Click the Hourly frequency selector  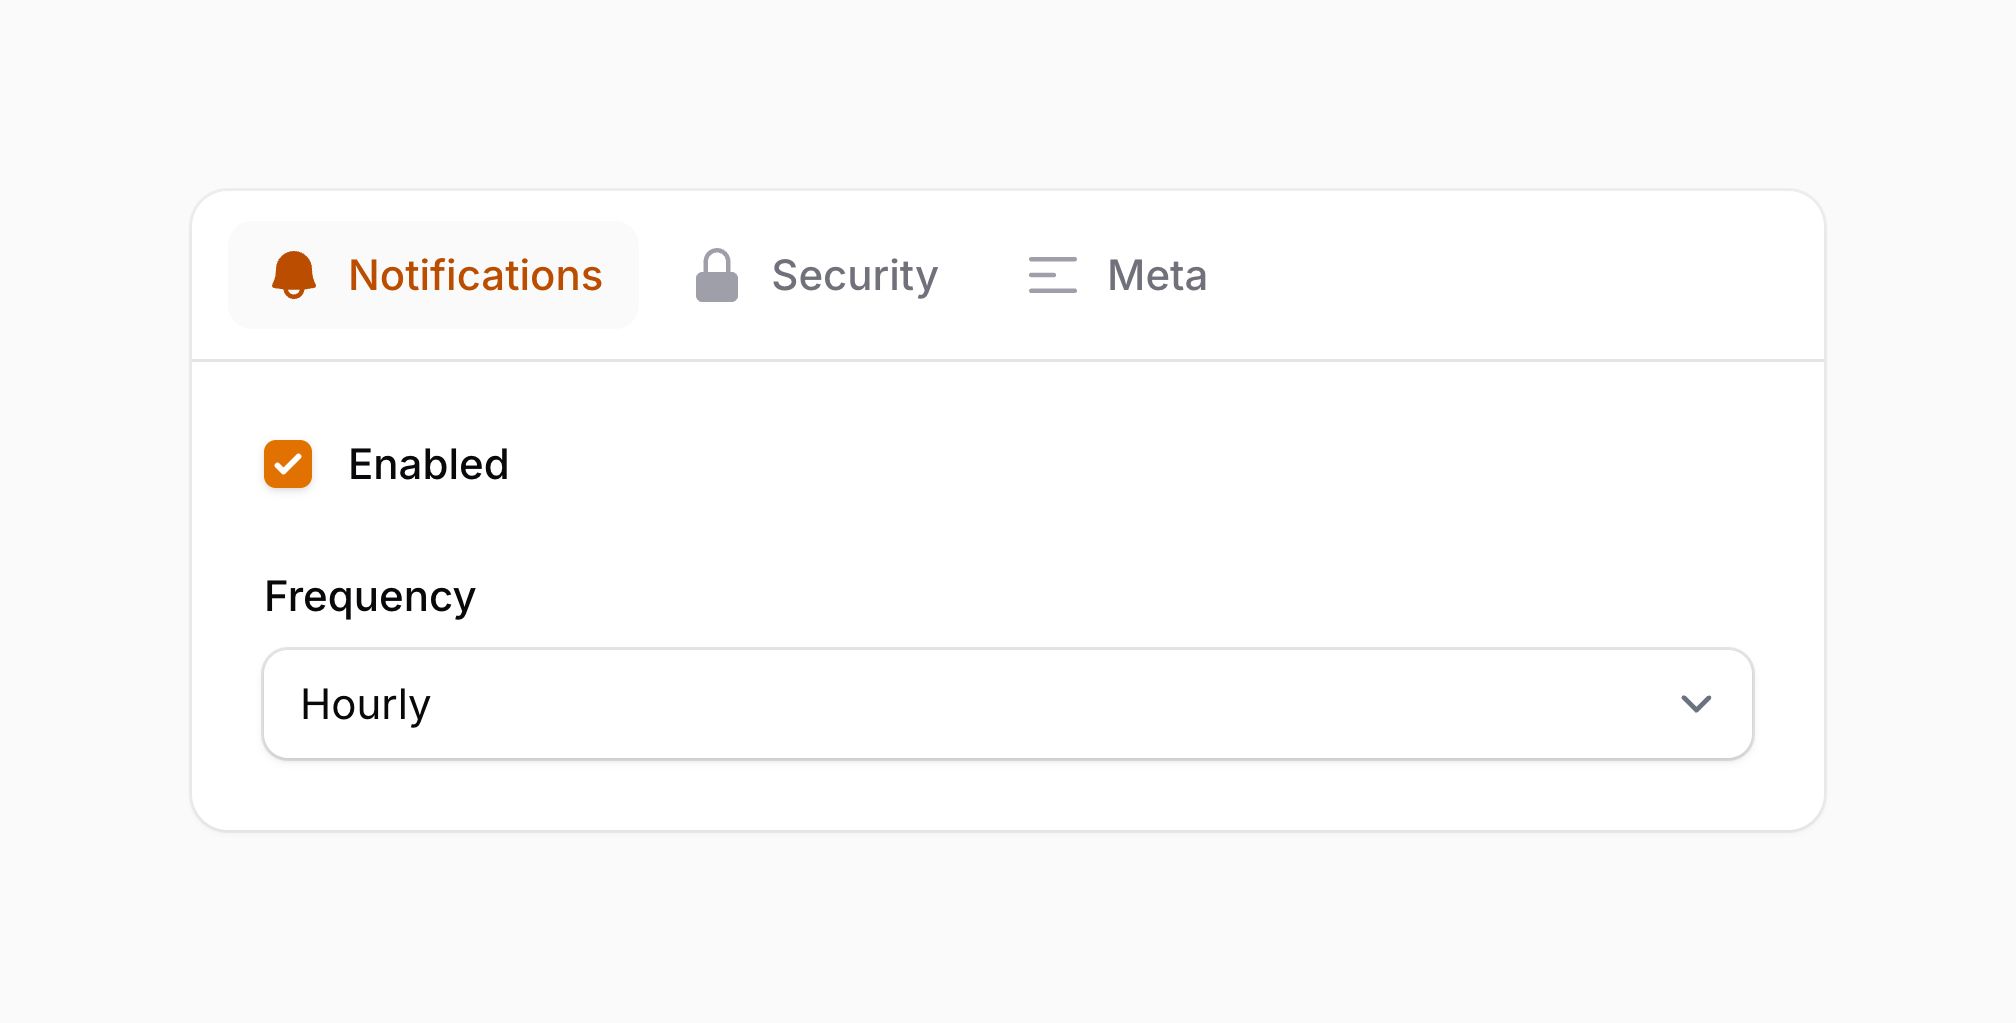point(1008,703)
